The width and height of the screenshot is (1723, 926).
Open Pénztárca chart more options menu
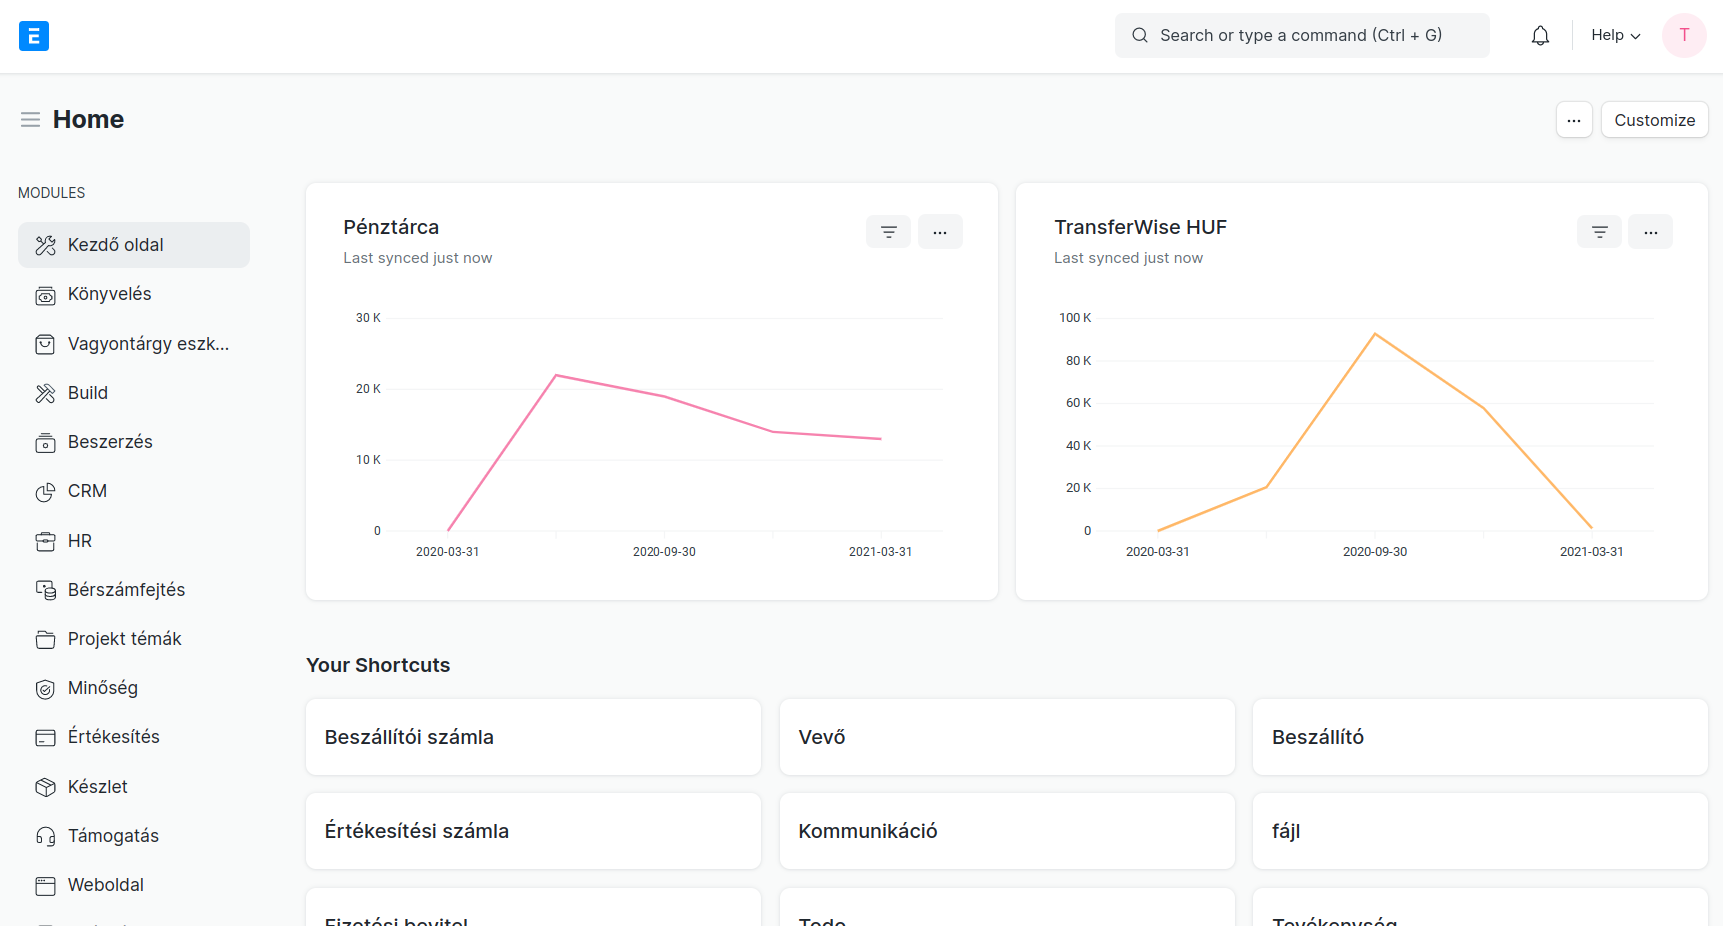(940, 232)
